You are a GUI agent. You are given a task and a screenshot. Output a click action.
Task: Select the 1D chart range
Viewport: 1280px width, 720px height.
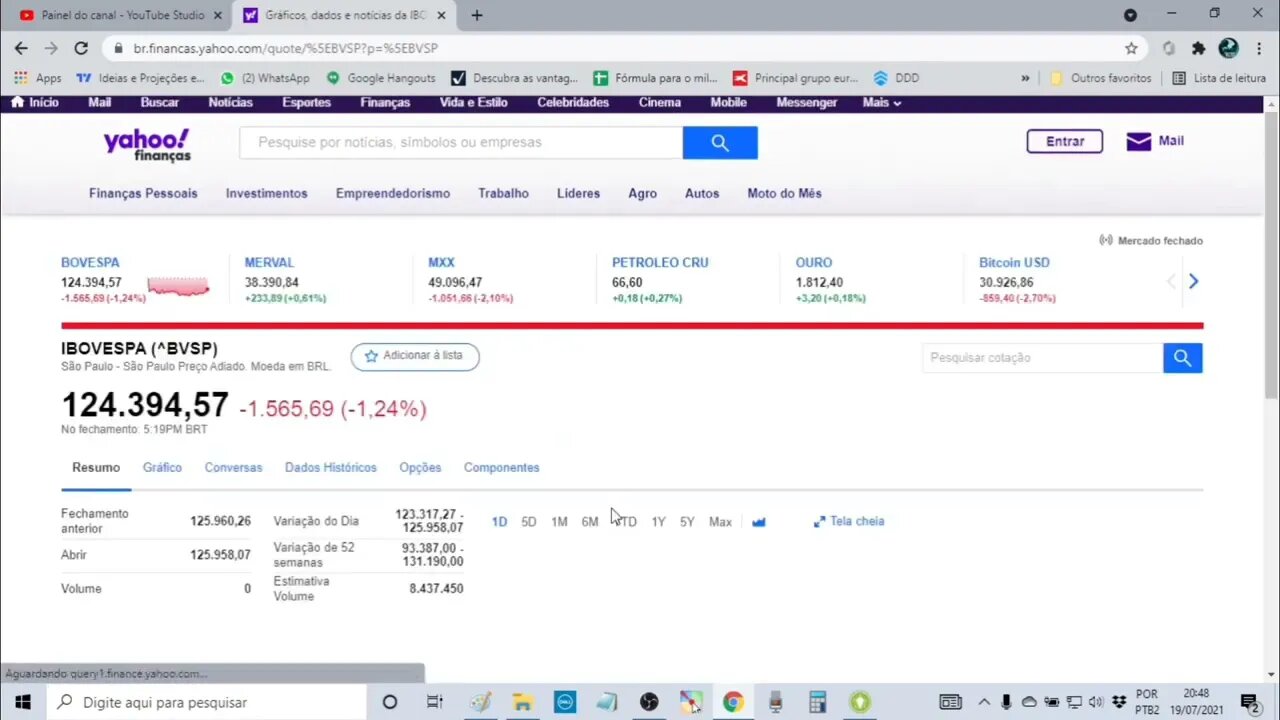point(499,522)
